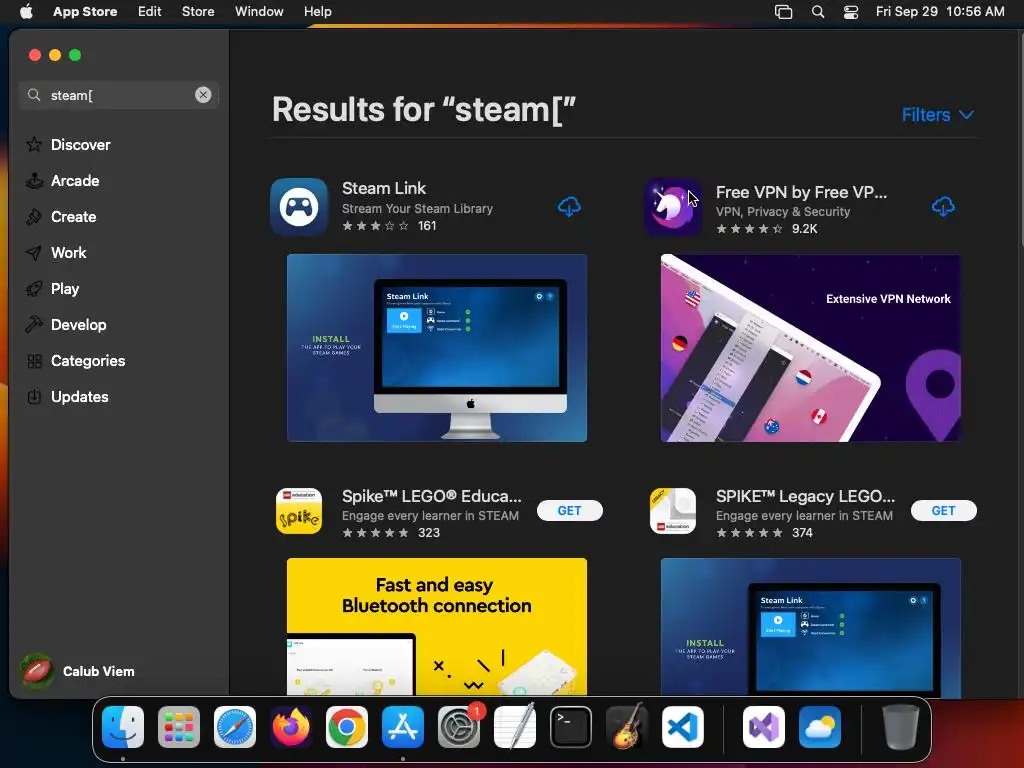Open Launchpad from the Dock
Viewport: 1024px width, 768px height.
[179, 727]
